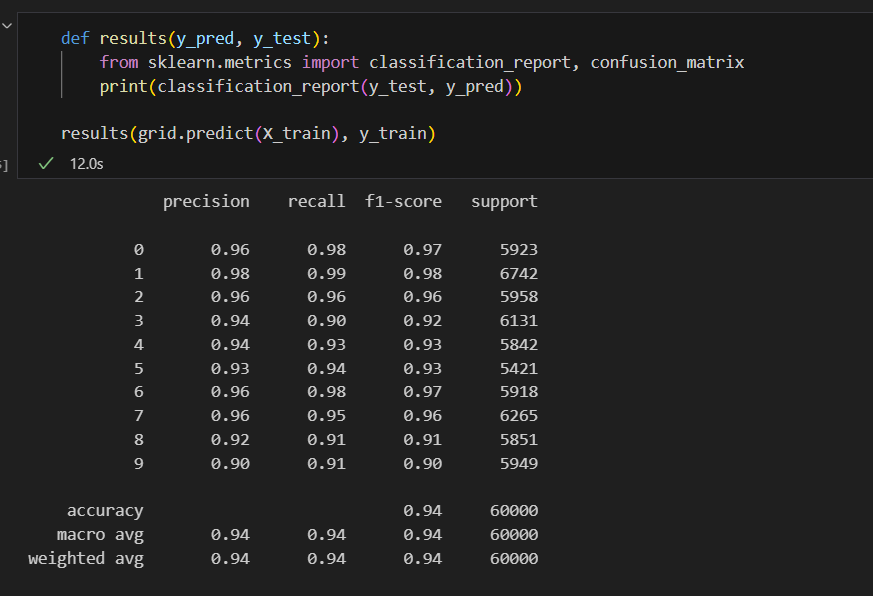
Task: Click the 'accuracy' row label
Action: [x=105, y=511]
